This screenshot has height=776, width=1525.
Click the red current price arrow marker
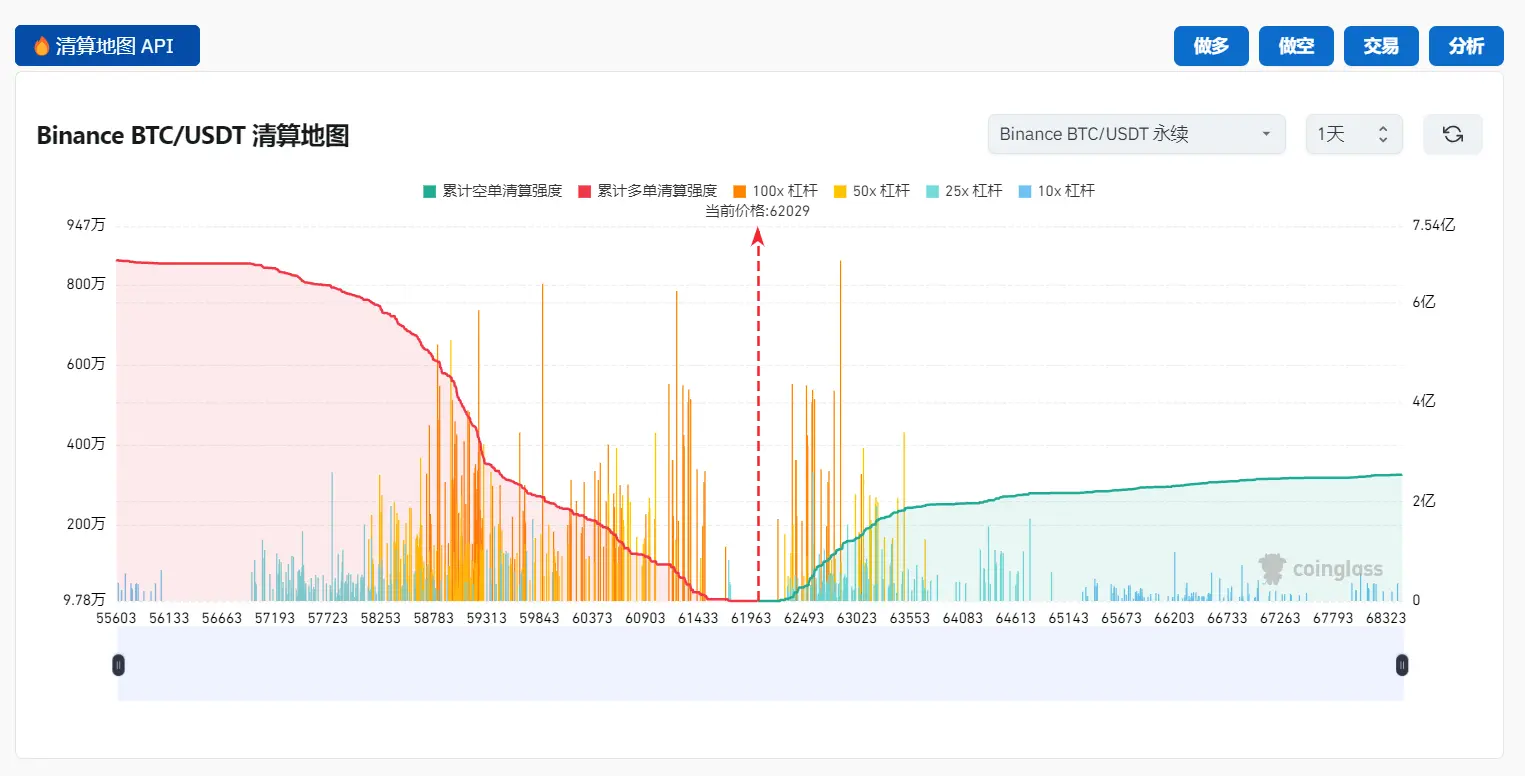(x=758, y=237)
